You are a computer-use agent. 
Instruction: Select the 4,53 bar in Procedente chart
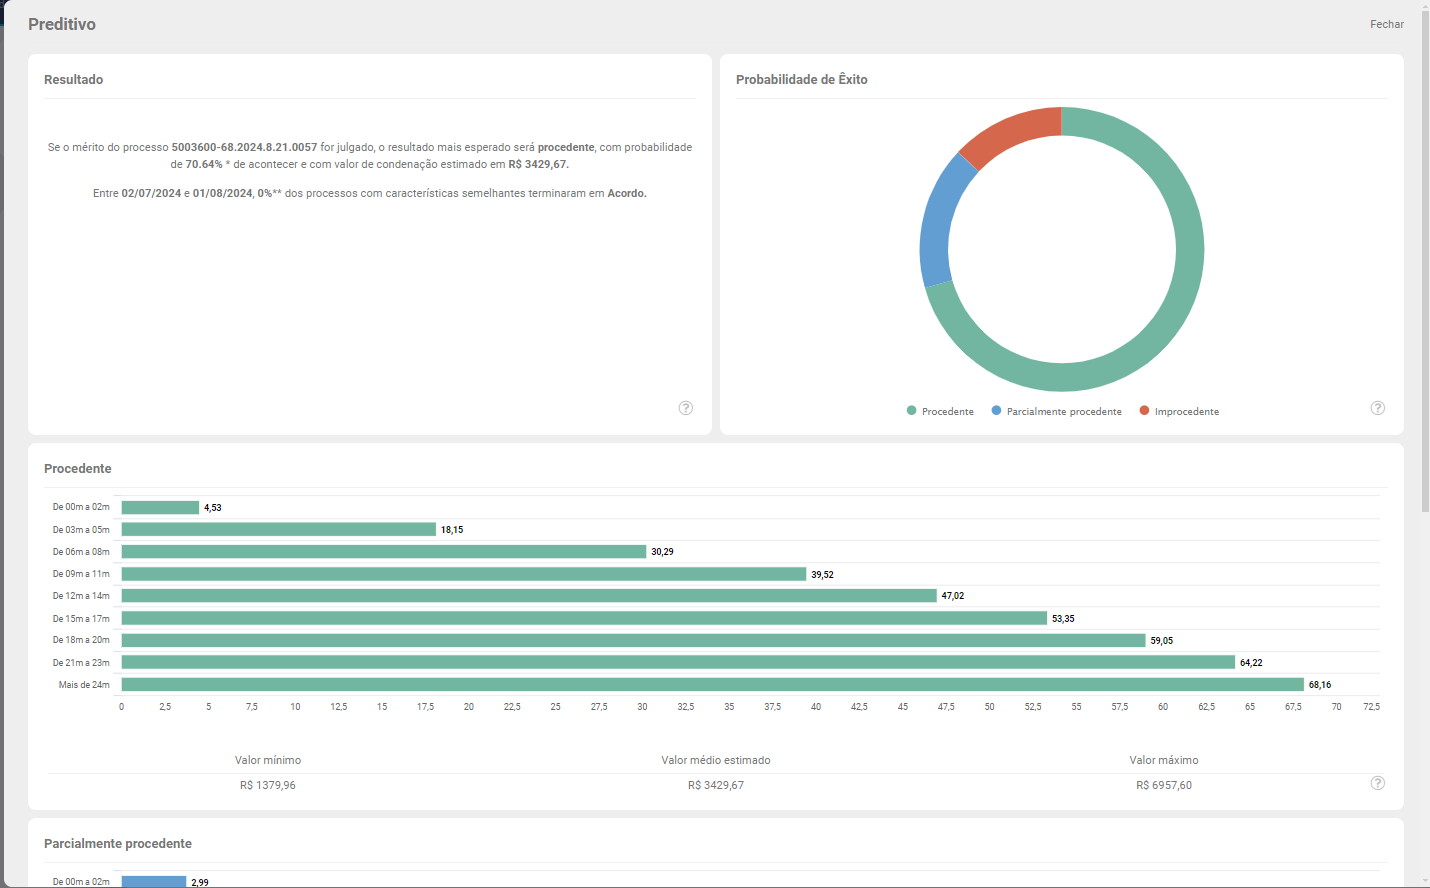160,508
